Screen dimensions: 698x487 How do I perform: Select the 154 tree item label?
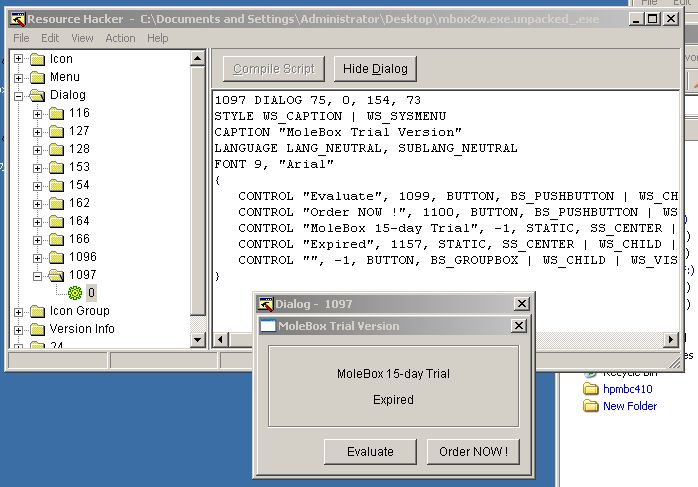(79, 185)
